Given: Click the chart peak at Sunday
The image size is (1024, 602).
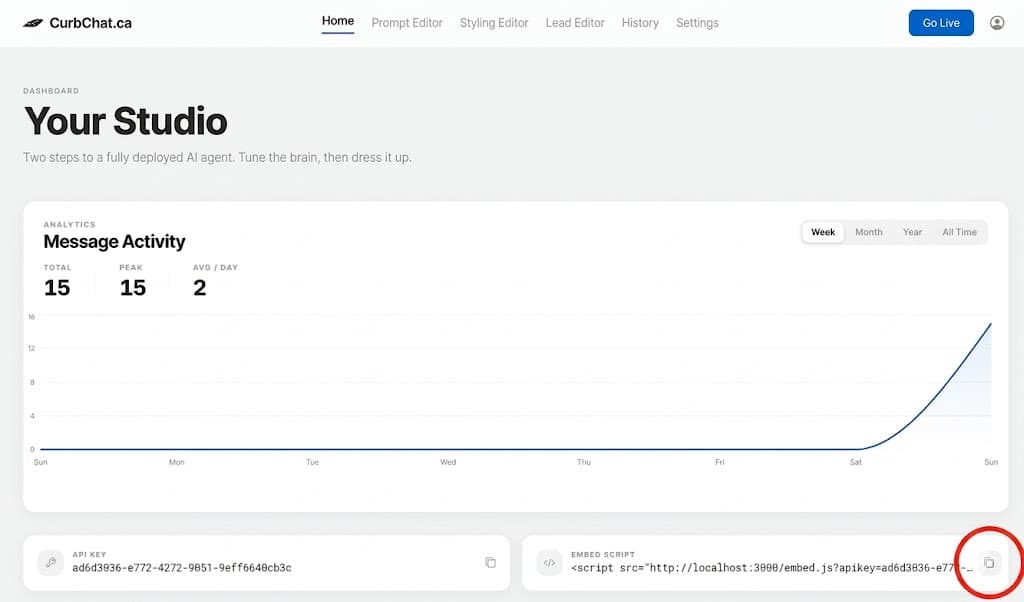Looking at the screenshot, I should 990,324.
